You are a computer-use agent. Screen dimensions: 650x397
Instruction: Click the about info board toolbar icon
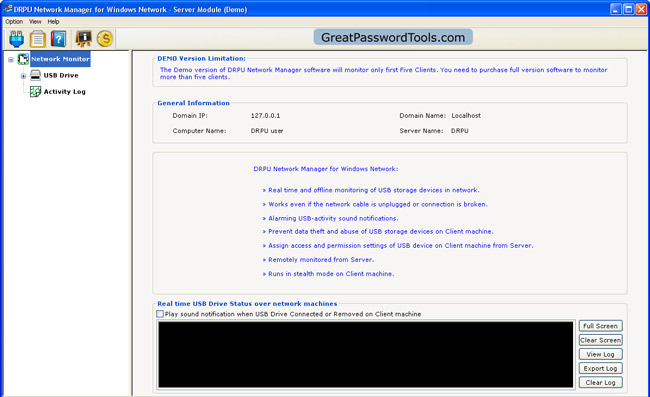point(83,39)
